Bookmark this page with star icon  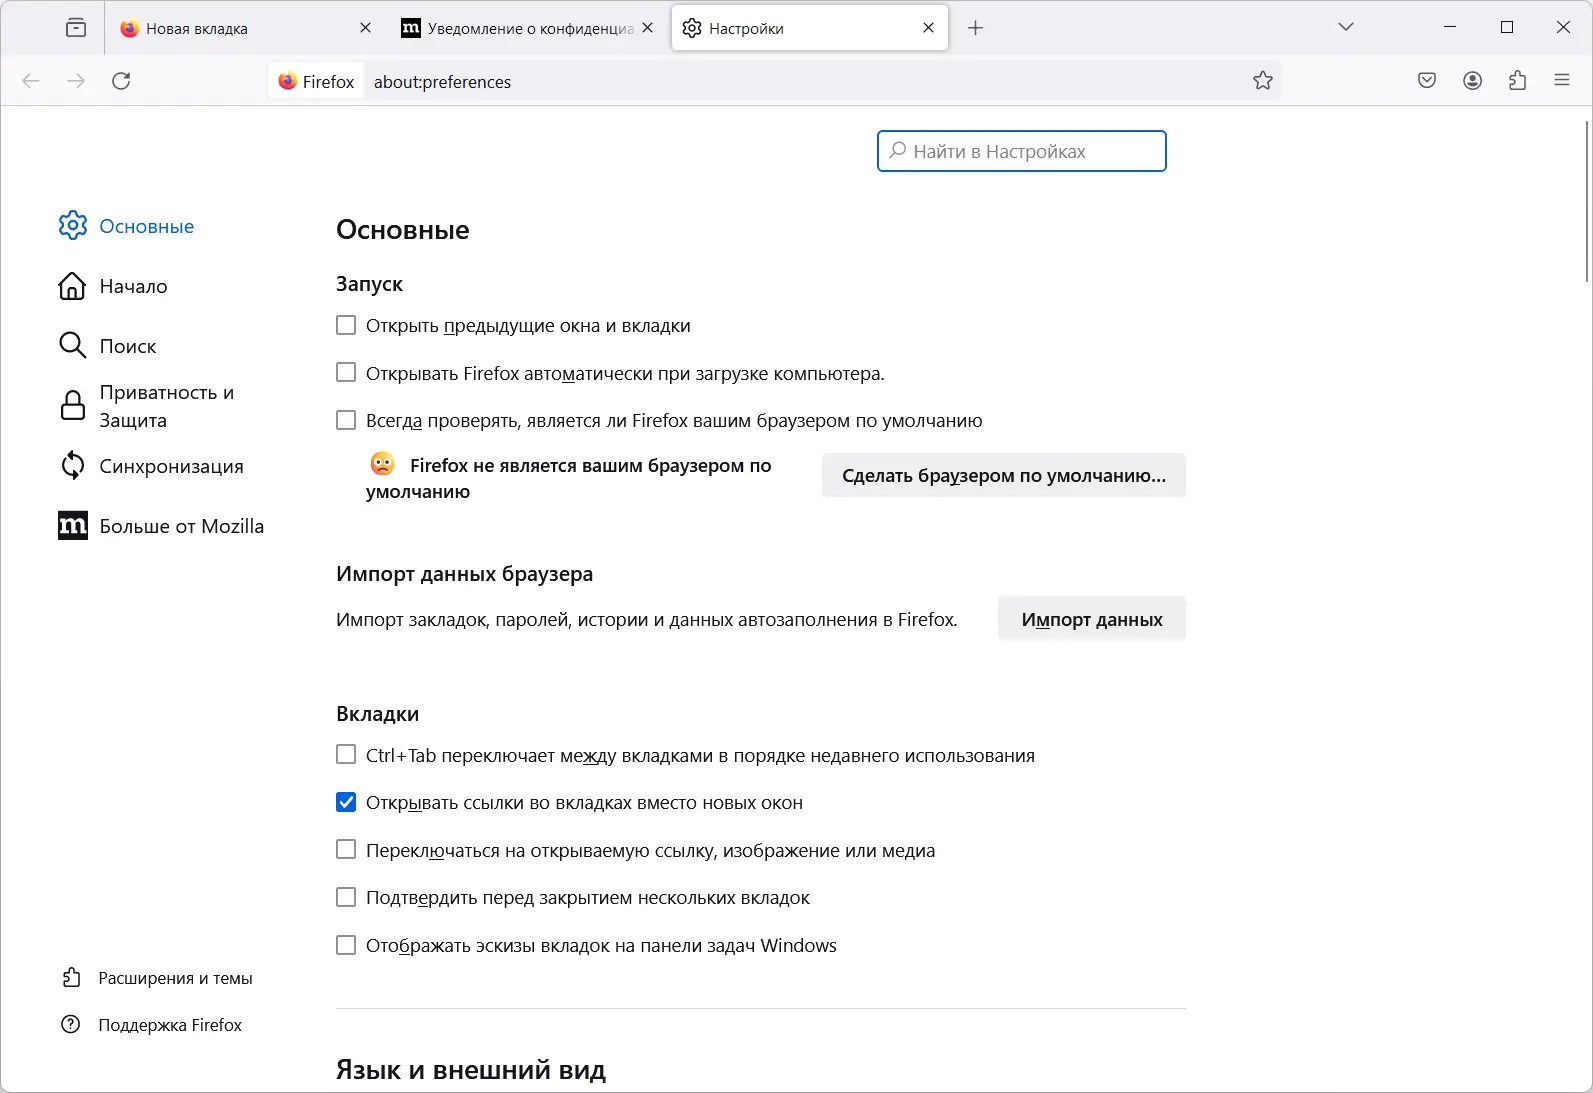(1263, 81)
